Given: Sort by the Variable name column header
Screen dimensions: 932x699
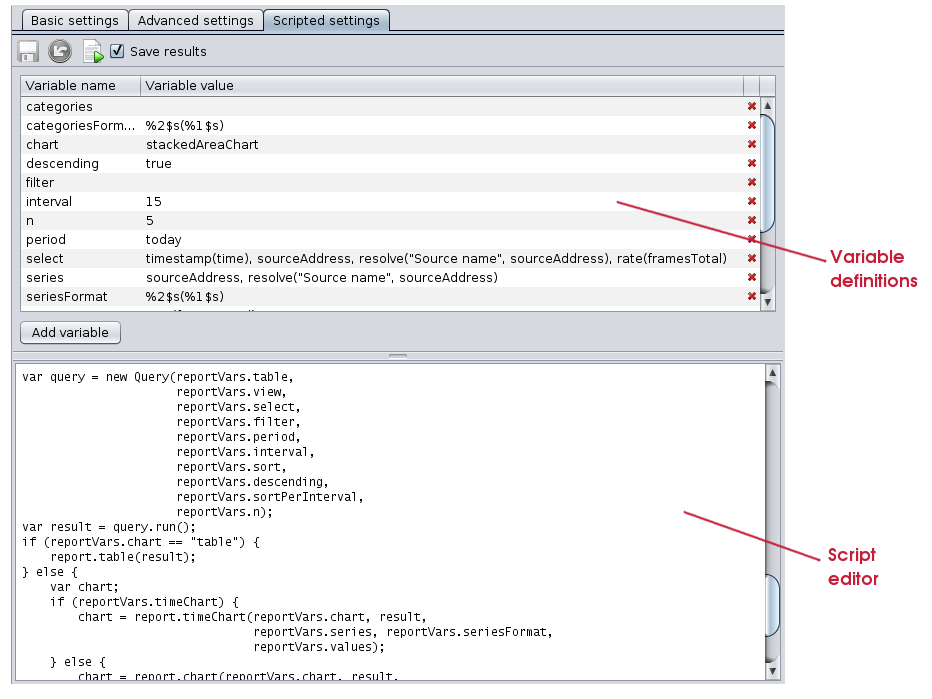Looking at the screenshot, I should click(x=80, y=86).
